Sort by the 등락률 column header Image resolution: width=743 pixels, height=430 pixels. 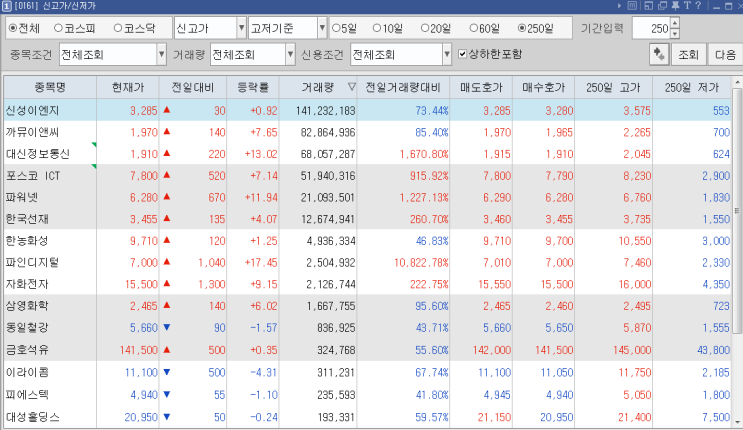pyautogui.click(x=253, y=87)
